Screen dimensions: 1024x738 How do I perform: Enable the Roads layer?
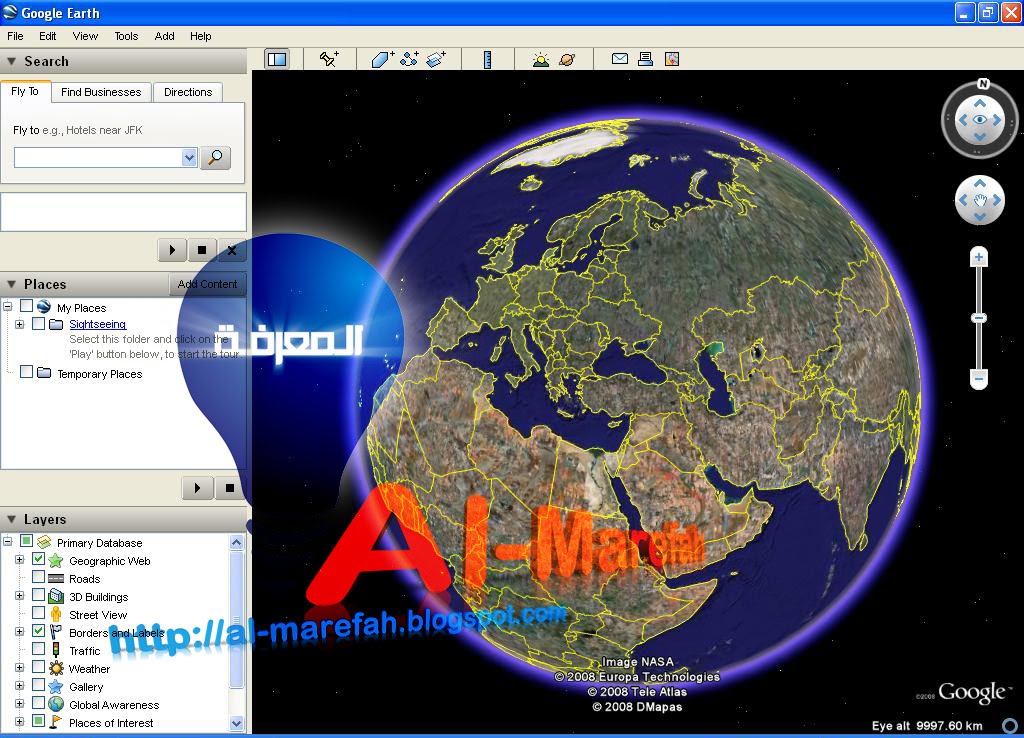point(39,578)
